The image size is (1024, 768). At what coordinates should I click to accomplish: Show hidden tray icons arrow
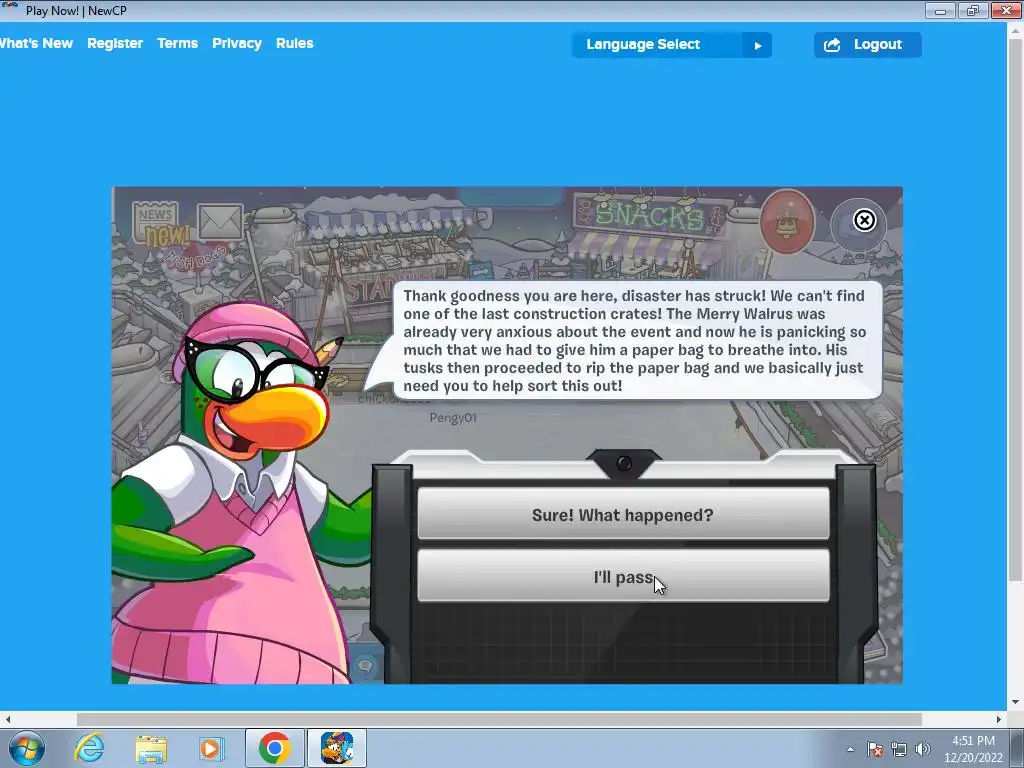(x=850, y=749)
